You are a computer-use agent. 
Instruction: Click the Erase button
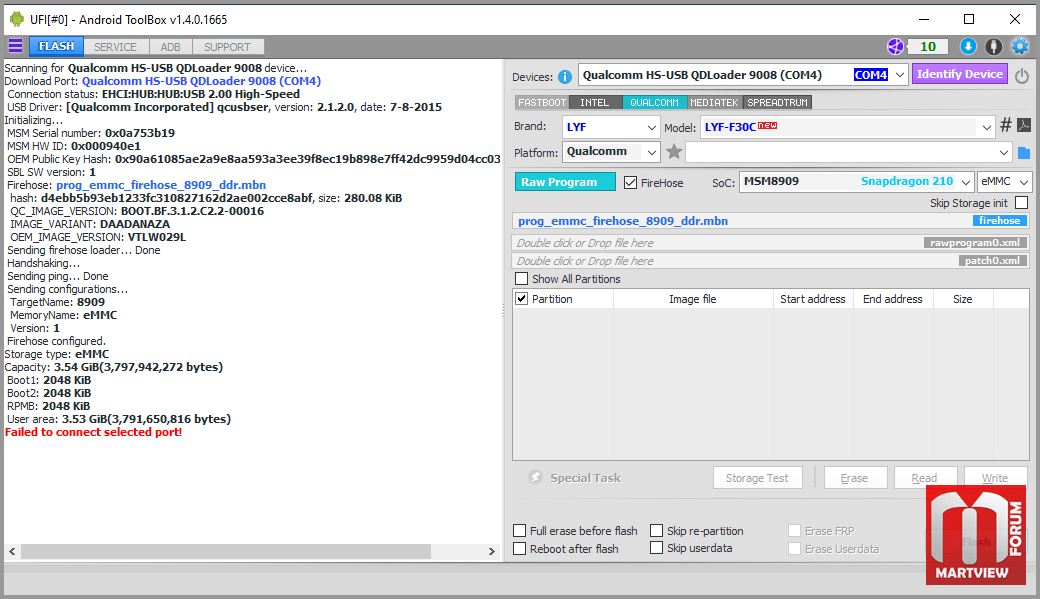(x=855, y=478)
